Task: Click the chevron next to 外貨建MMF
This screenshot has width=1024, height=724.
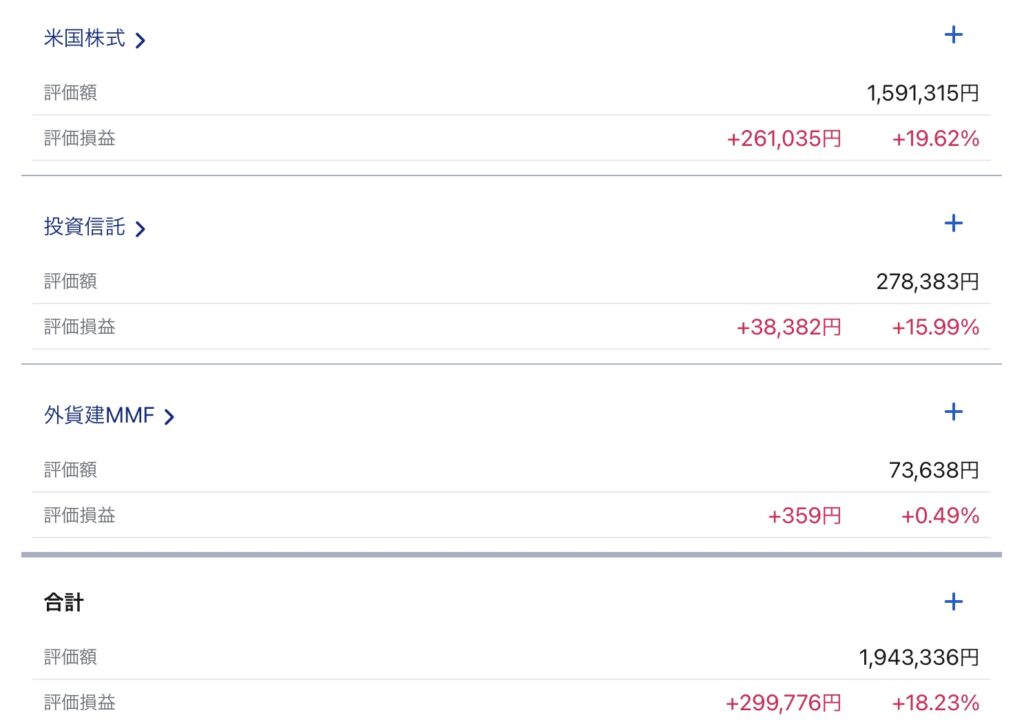Action: tap(169, 417)
